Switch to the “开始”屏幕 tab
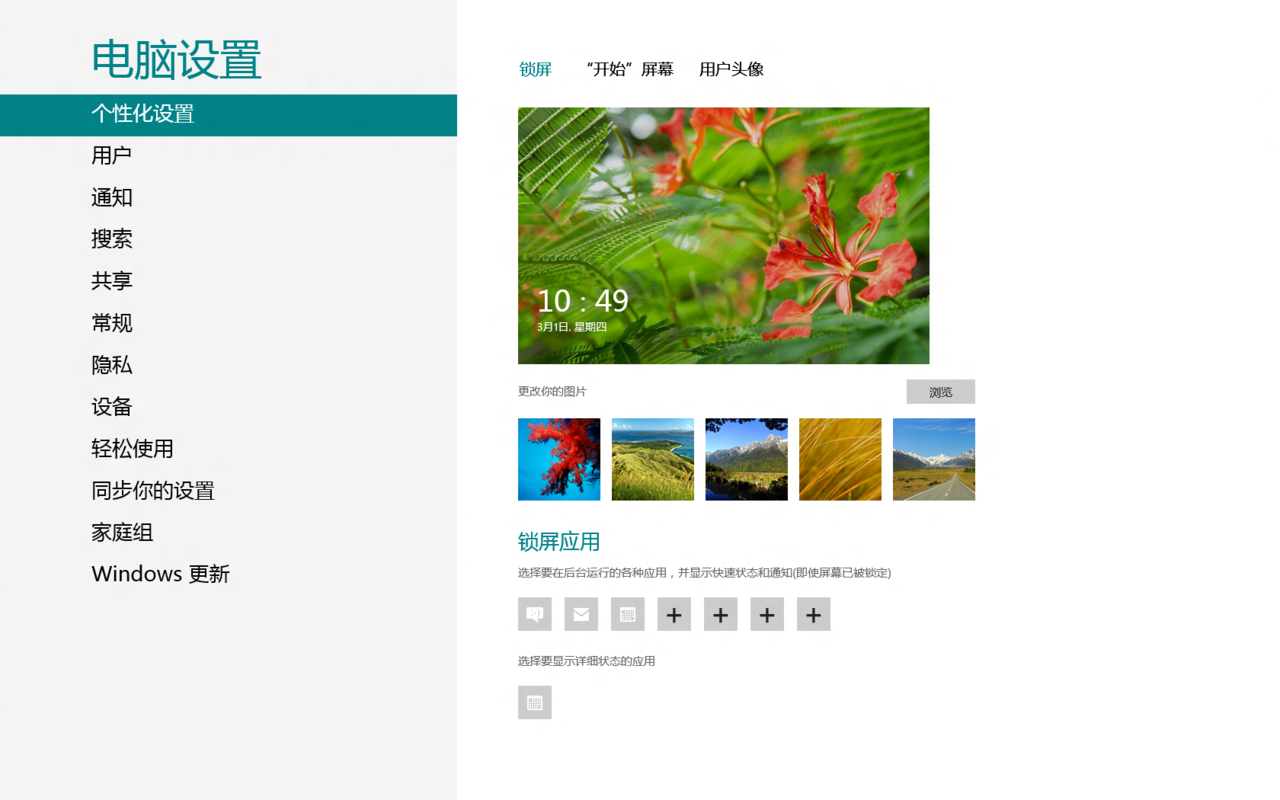The height and width of the screenshot is (800, 1280). 630,69
